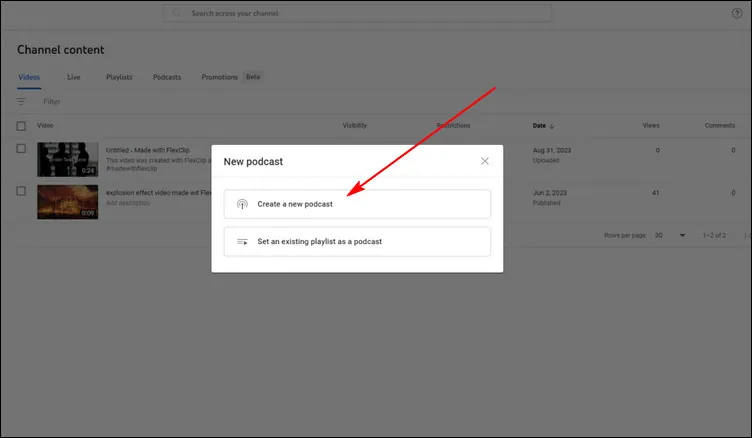
Task: Click the Date sort arrow icon
Action: (x=552, y=126)
